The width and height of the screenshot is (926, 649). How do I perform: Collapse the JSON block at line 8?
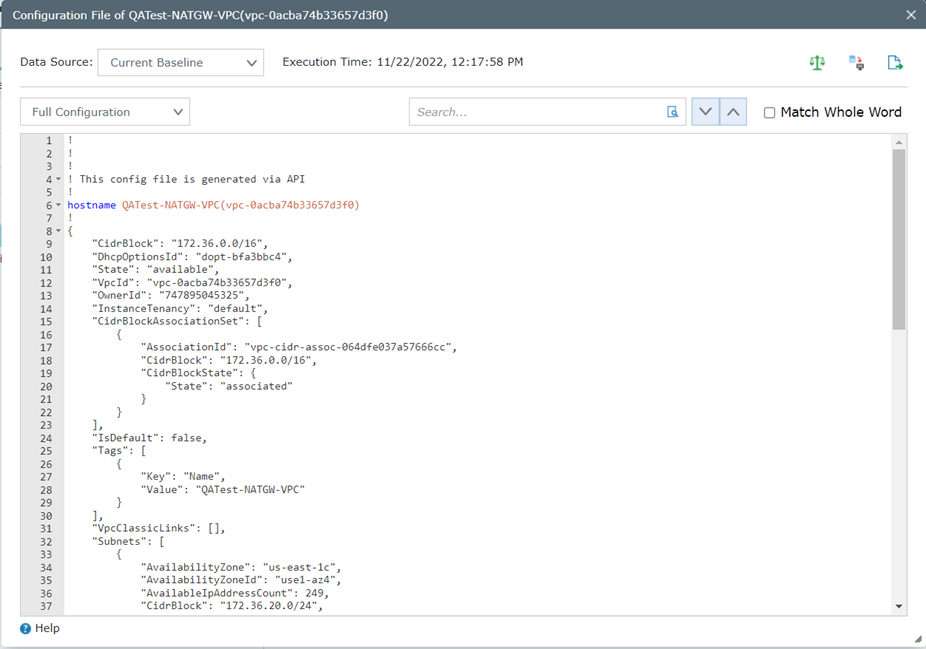[x=58, y=232]
